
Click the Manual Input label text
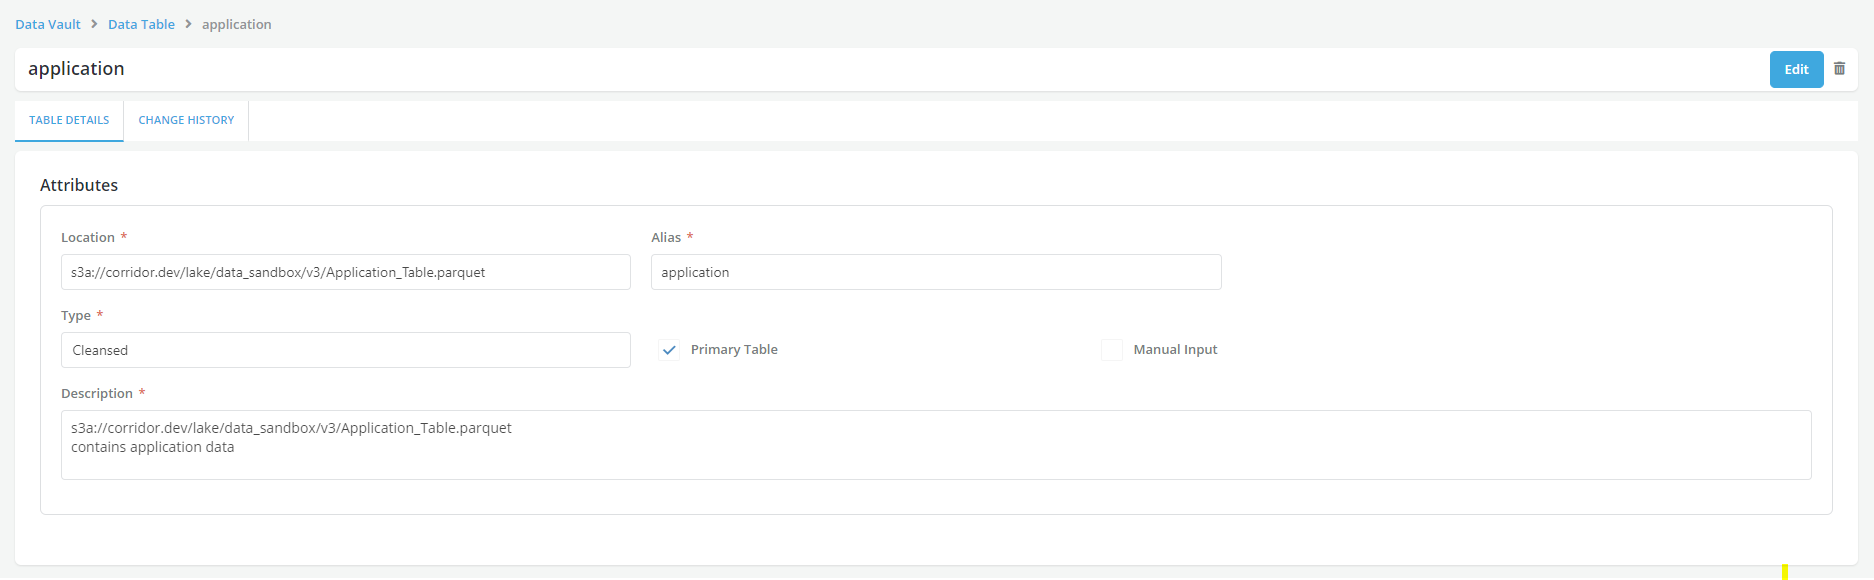tap(1175, 350)
